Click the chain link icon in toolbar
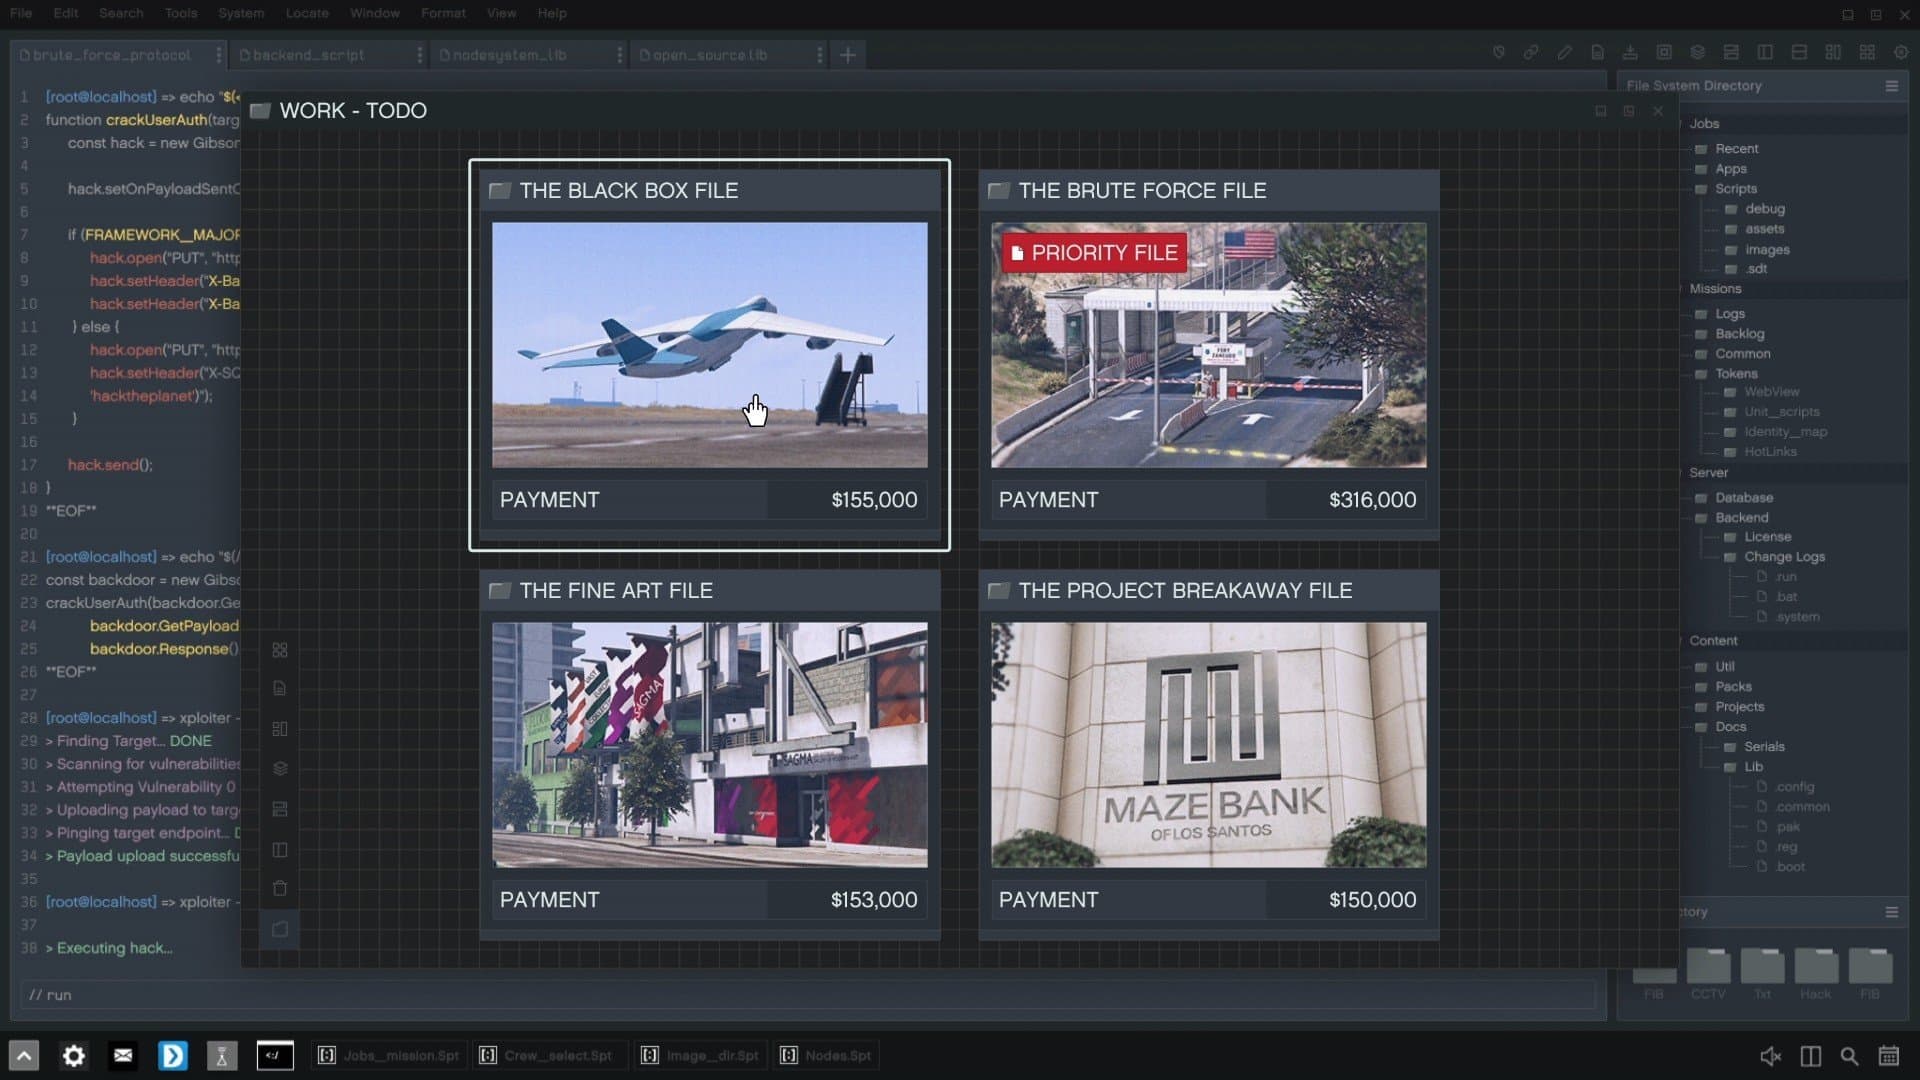Image resolution: width=1920 pixels, height=1080 pixels. 1531,53
